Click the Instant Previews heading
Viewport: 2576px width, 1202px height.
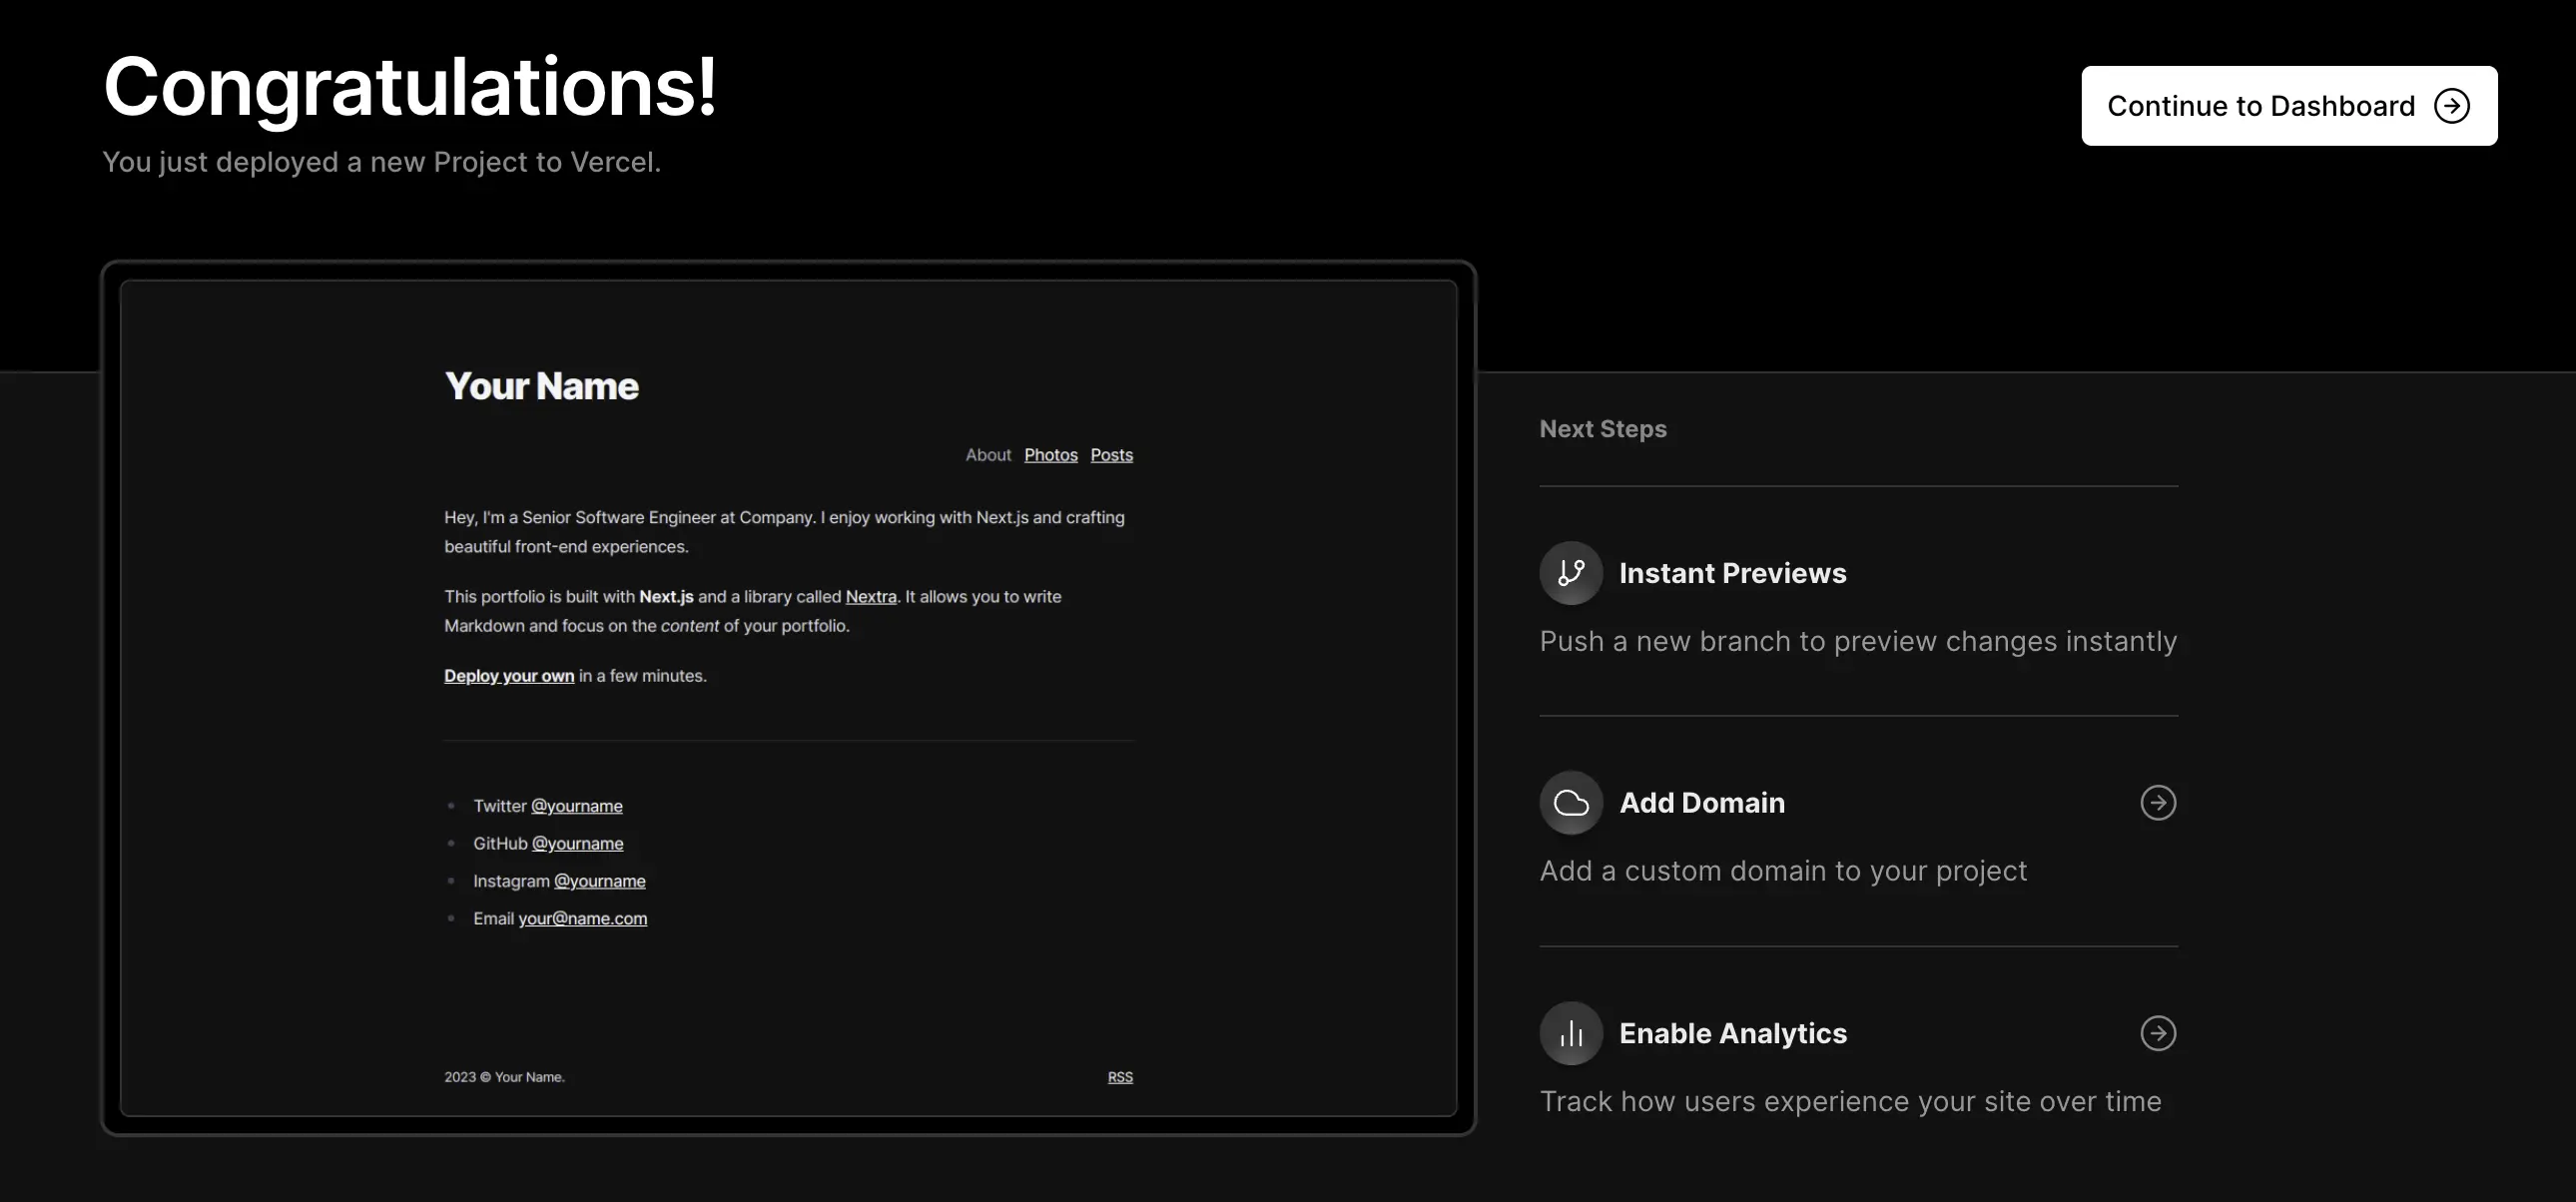[x=1732, y=573]
